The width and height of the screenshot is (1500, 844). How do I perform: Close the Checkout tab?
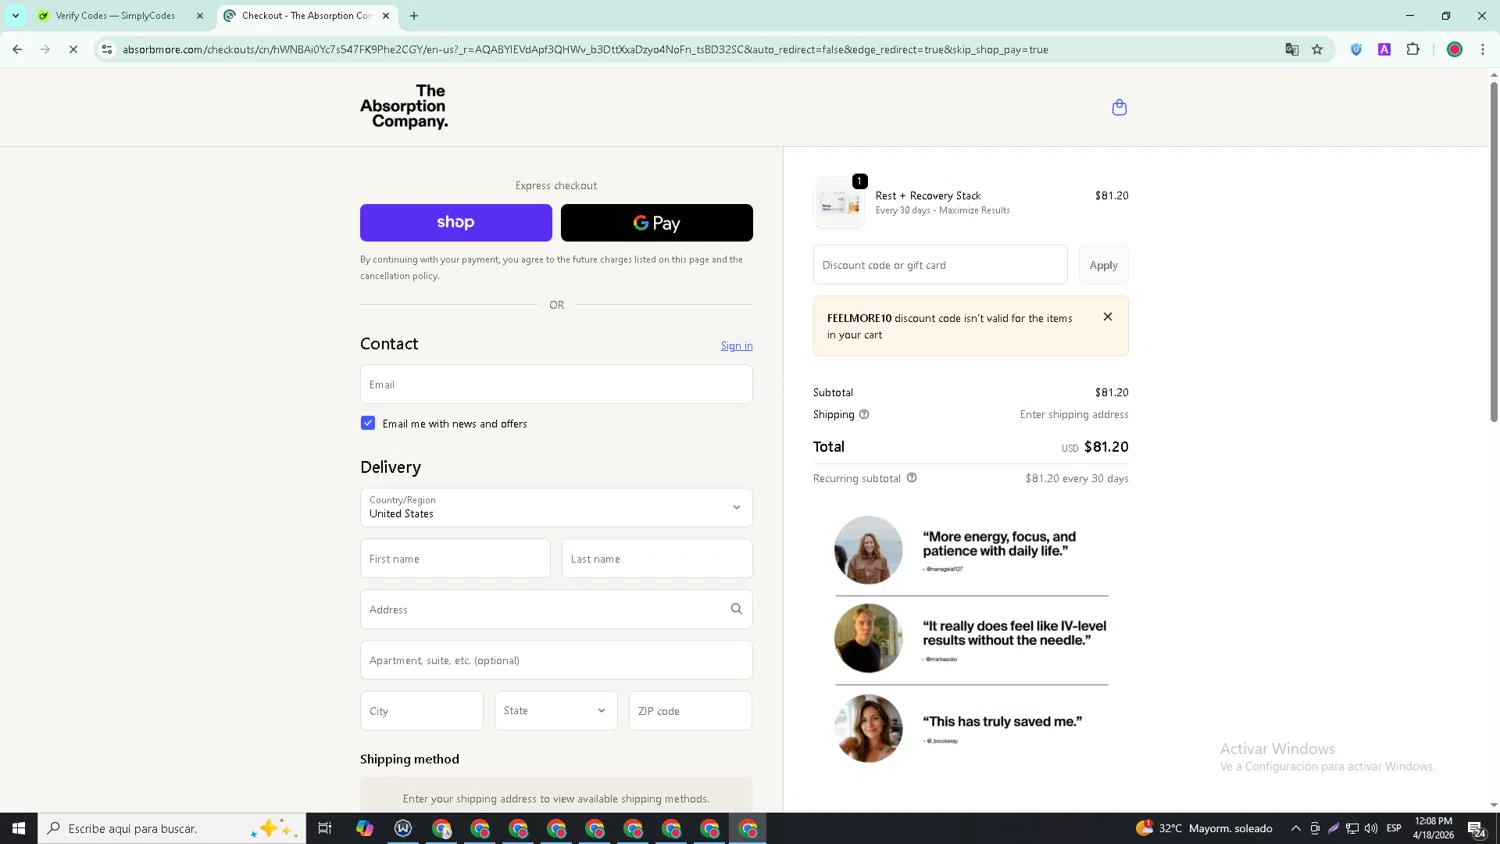tap(386, 16)
